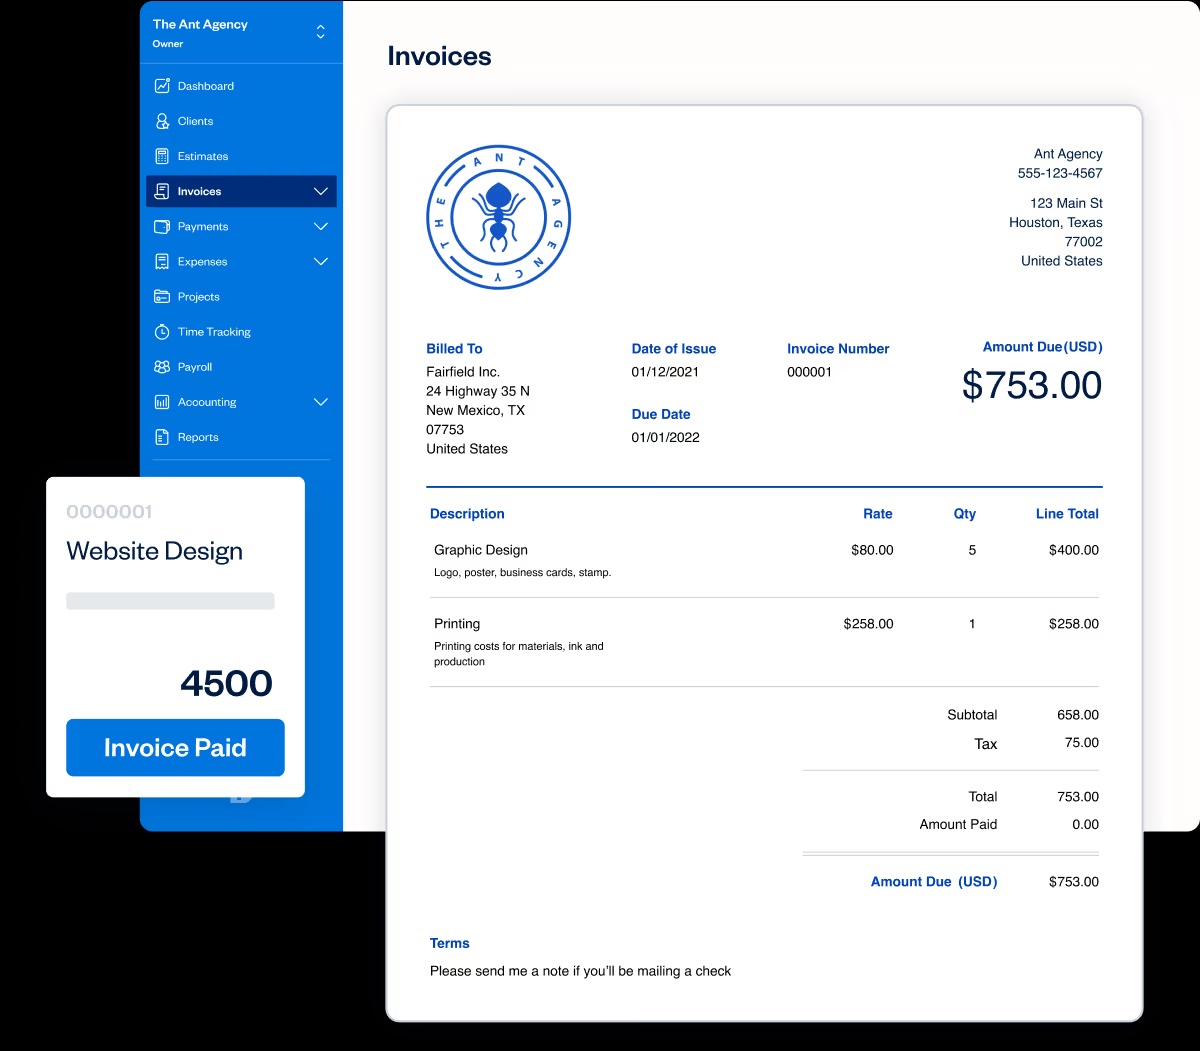1200x1051 pixels.
Task: Expand the Invoices submenu chevron
Action: tap(320, 191)
